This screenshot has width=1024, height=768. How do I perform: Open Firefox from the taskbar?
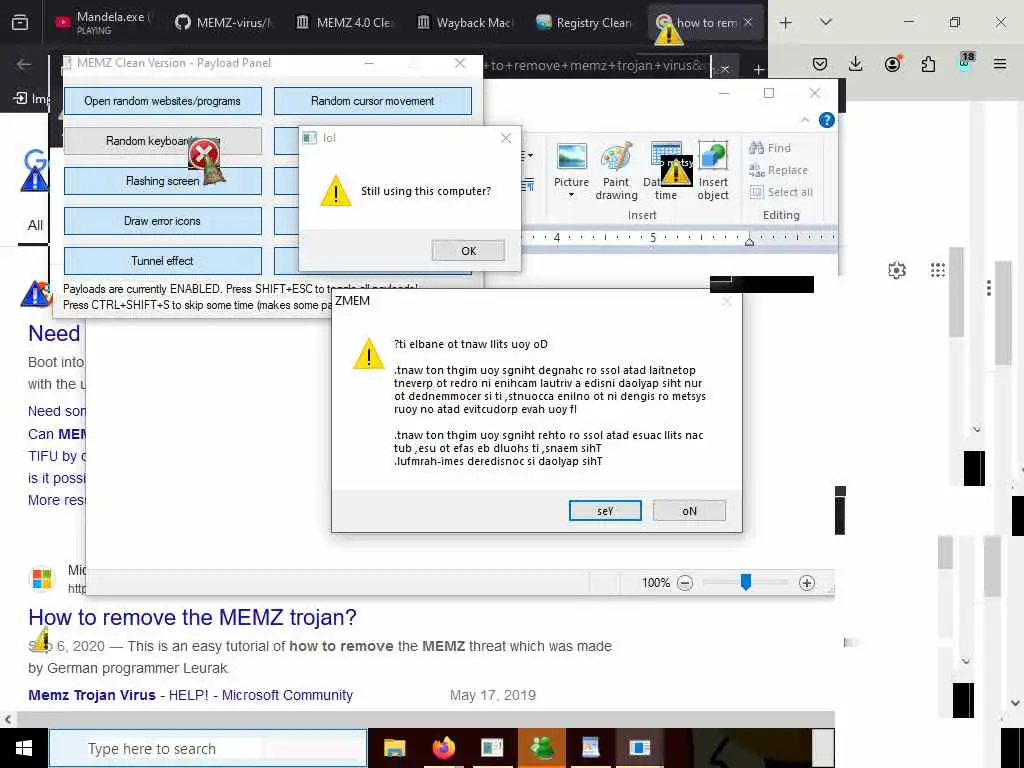pos(443,748)
